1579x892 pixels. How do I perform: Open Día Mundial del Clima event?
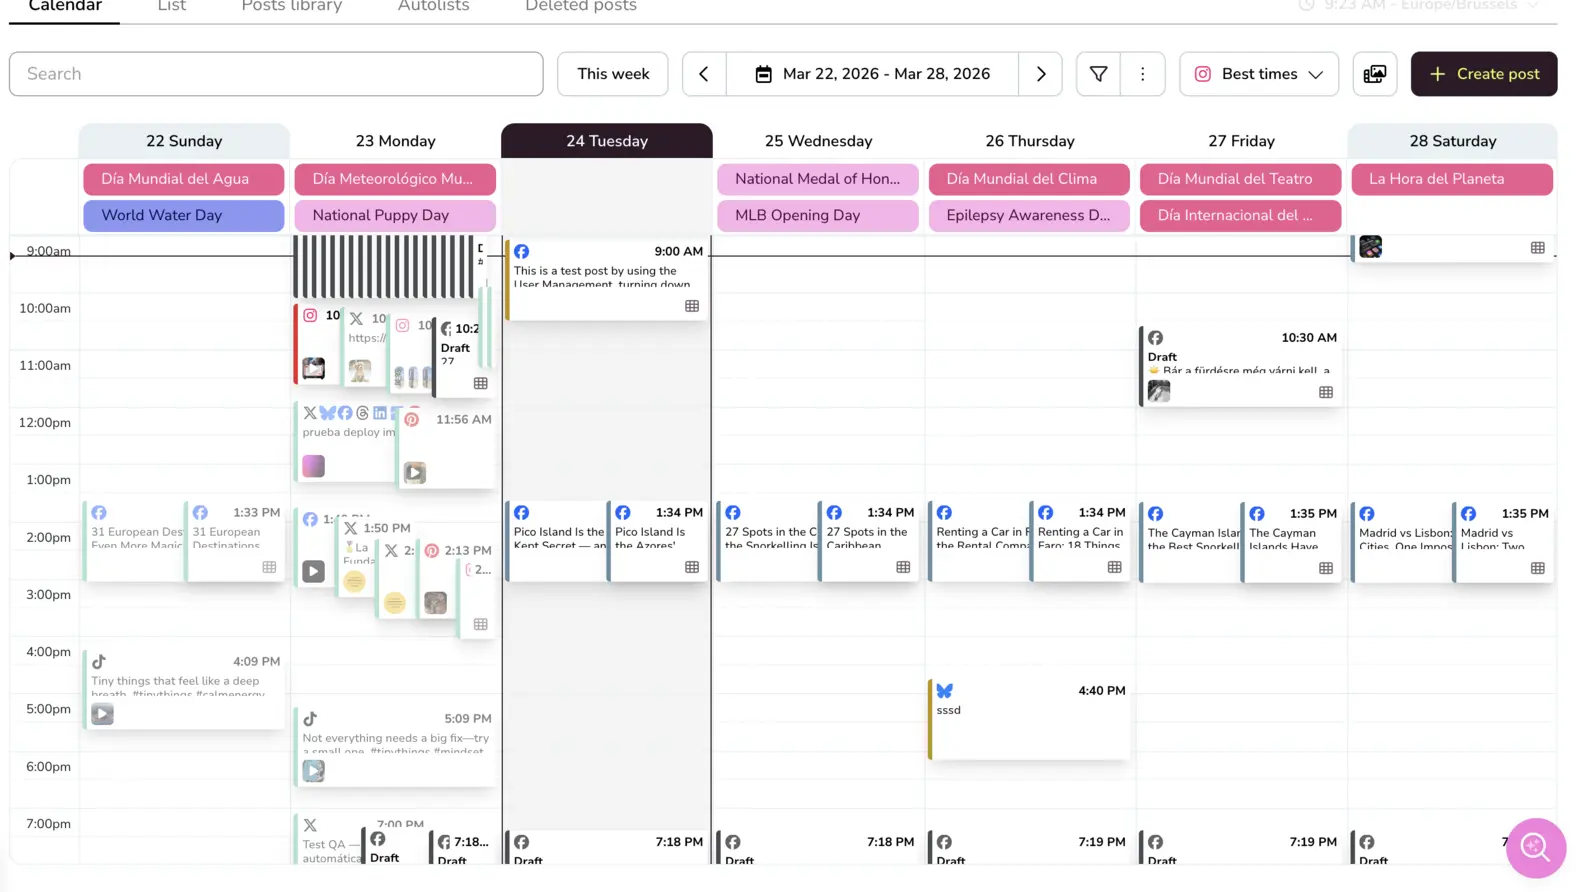click(1029, 179)
